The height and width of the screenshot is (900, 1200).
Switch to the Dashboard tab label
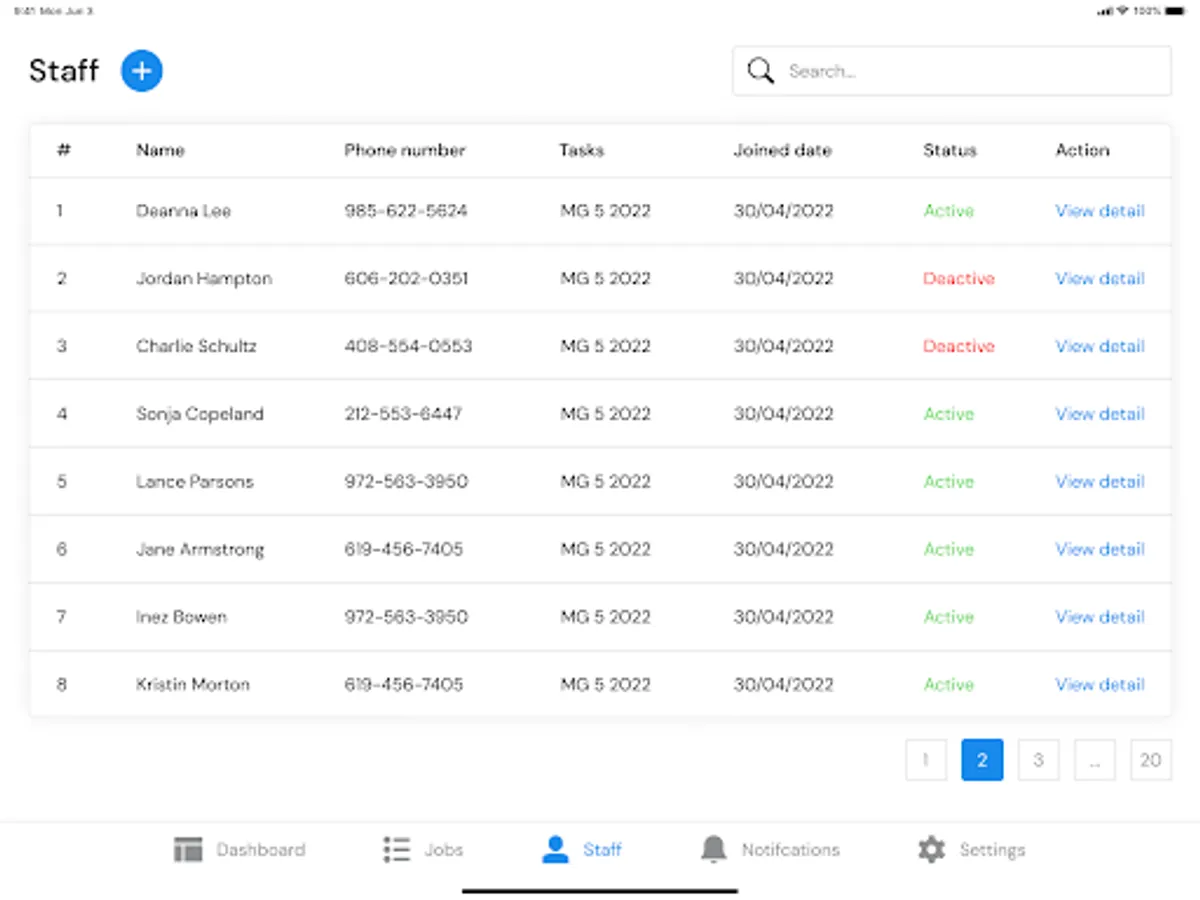pyautogui.click(x=261, y=850)
